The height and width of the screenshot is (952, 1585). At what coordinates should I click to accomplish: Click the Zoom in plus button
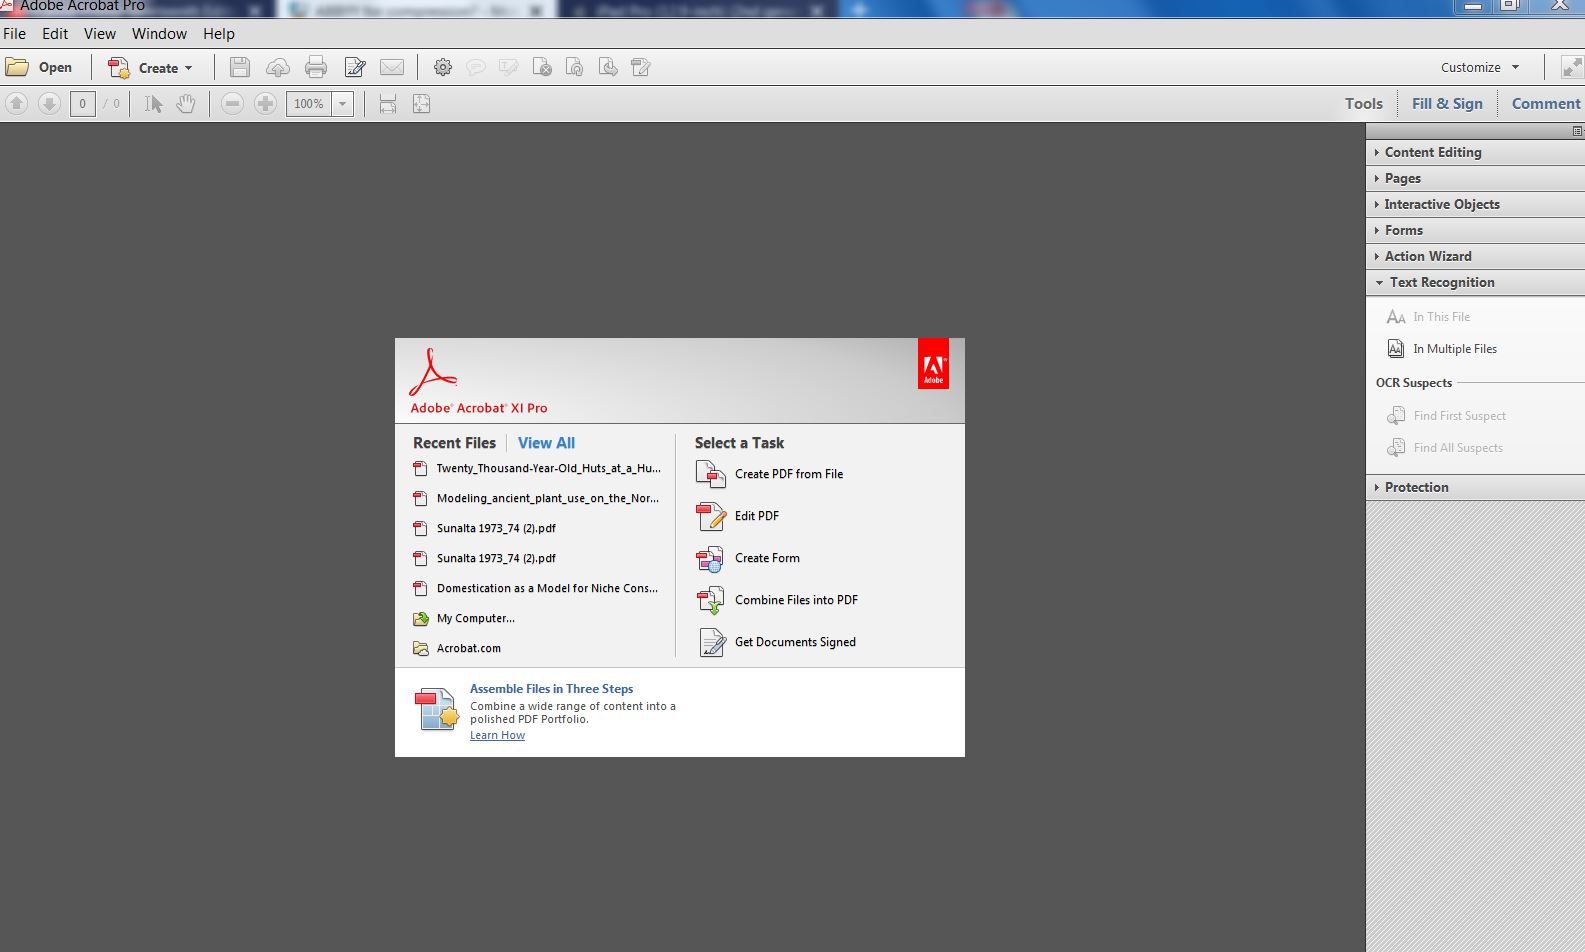pyautogui.click(x=265, y=104)
